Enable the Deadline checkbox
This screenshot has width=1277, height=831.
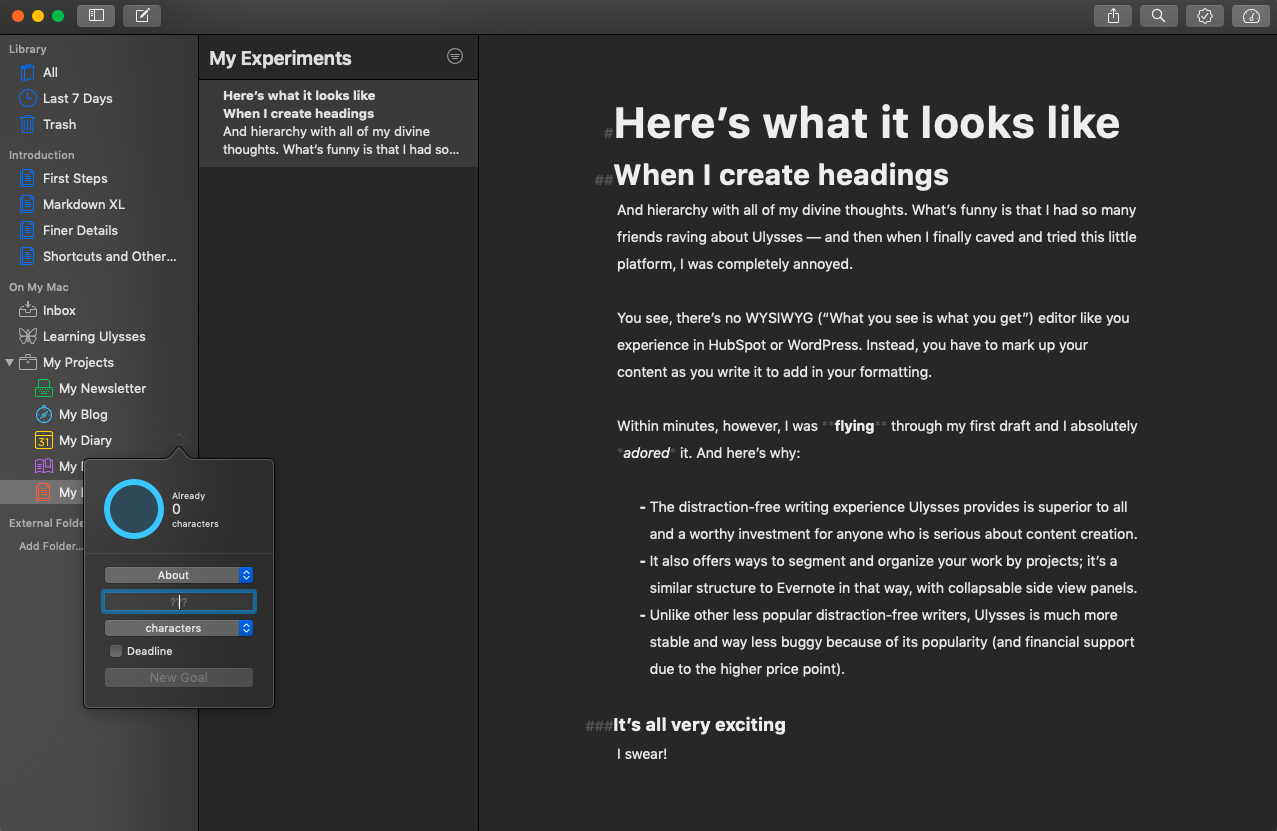coord(116,651)
